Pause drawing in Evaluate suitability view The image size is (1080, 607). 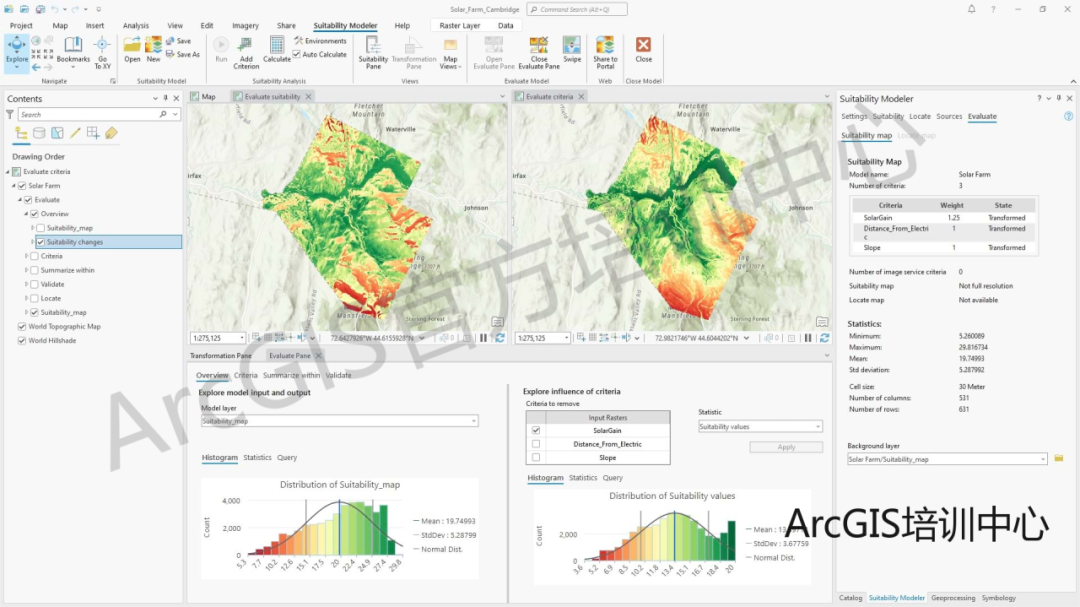(x=484, y=338)
